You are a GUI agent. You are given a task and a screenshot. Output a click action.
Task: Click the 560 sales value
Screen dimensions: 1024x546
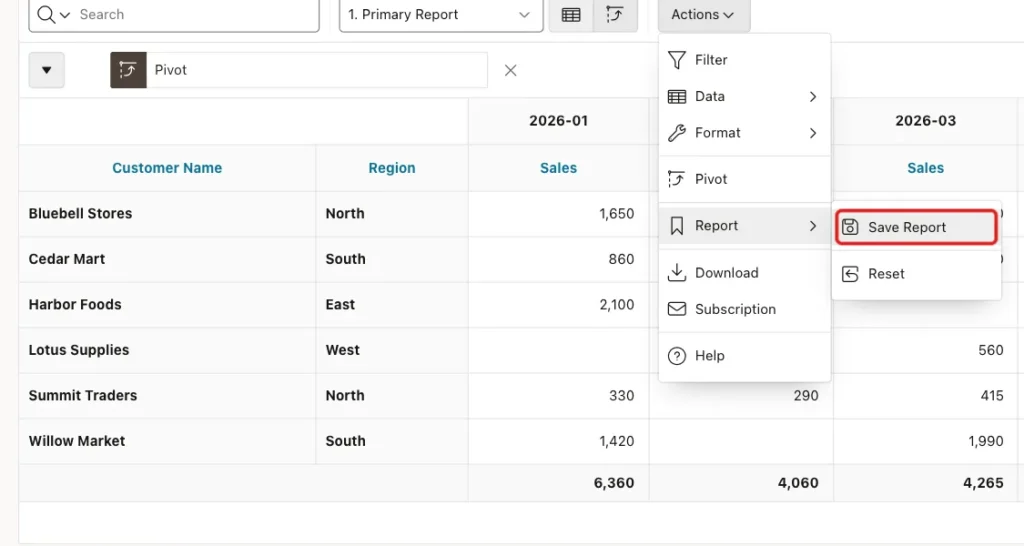click(x=991, y=350)
